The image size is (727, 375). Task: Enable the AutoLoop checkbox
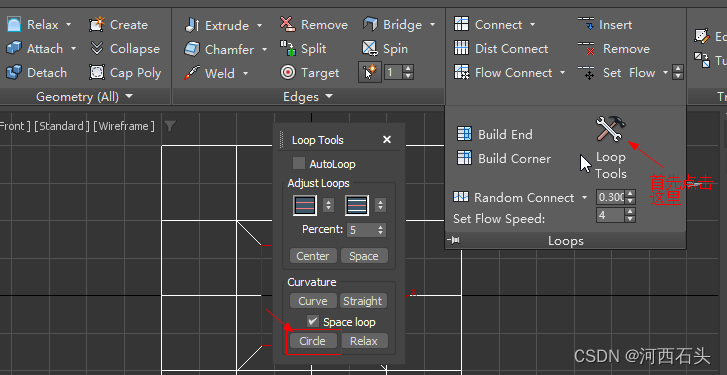point(299,164)
